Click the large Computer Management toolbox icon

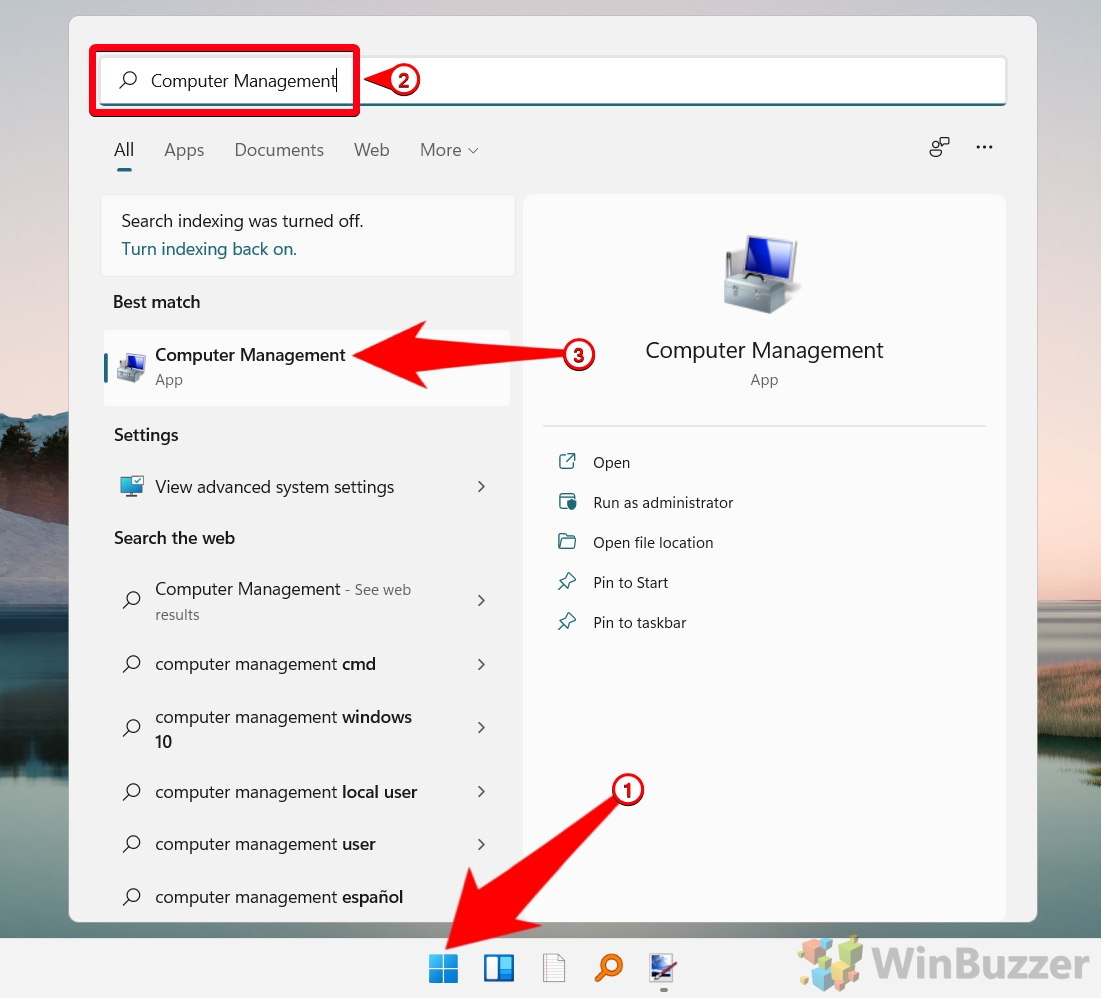coord(763,274)
